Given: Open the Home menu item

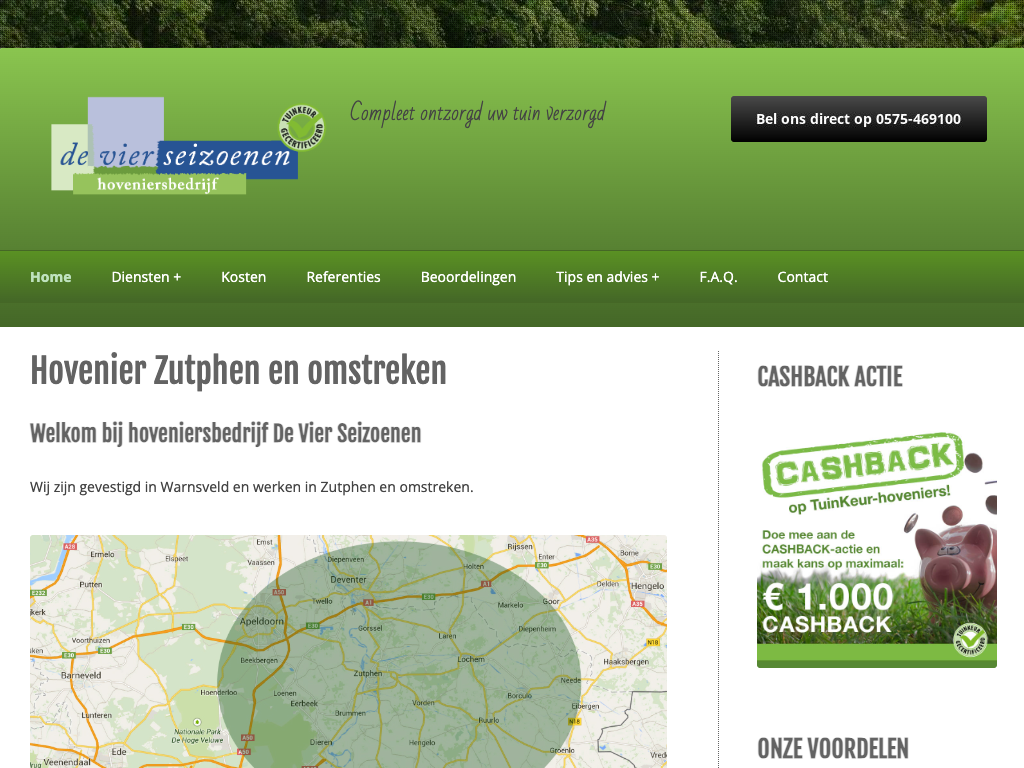Looking at the screenshot, I should pyautogui.click(x=50, y=277).
